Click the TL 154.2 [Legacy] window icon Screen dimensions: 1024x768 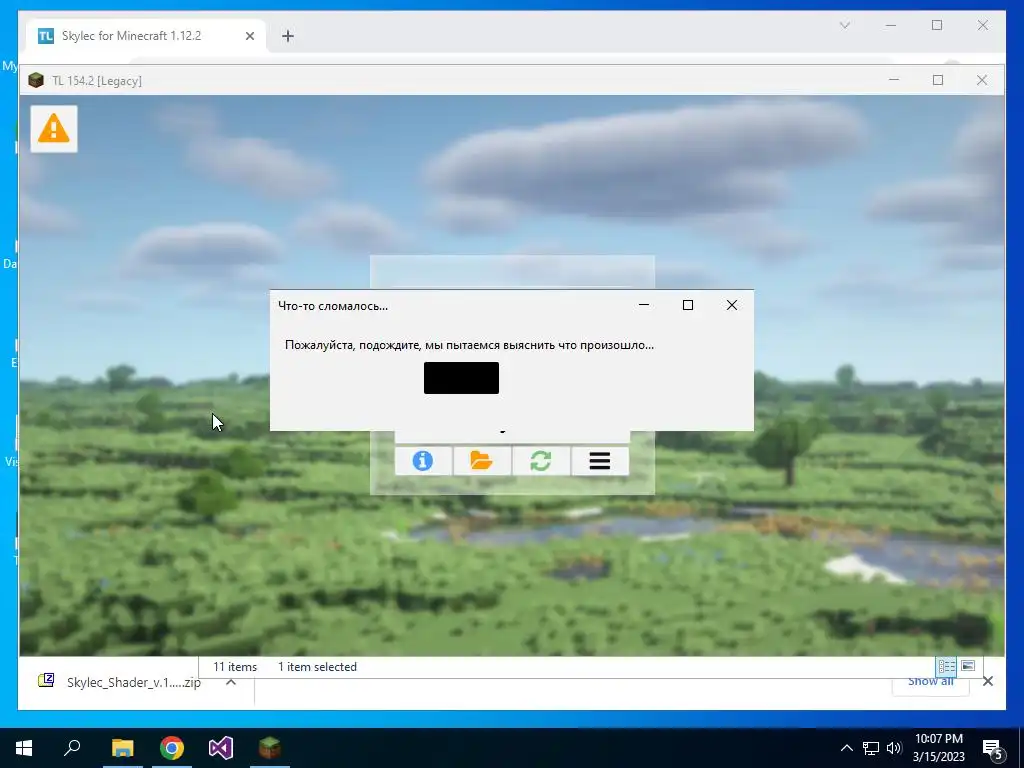pos(36,80)
